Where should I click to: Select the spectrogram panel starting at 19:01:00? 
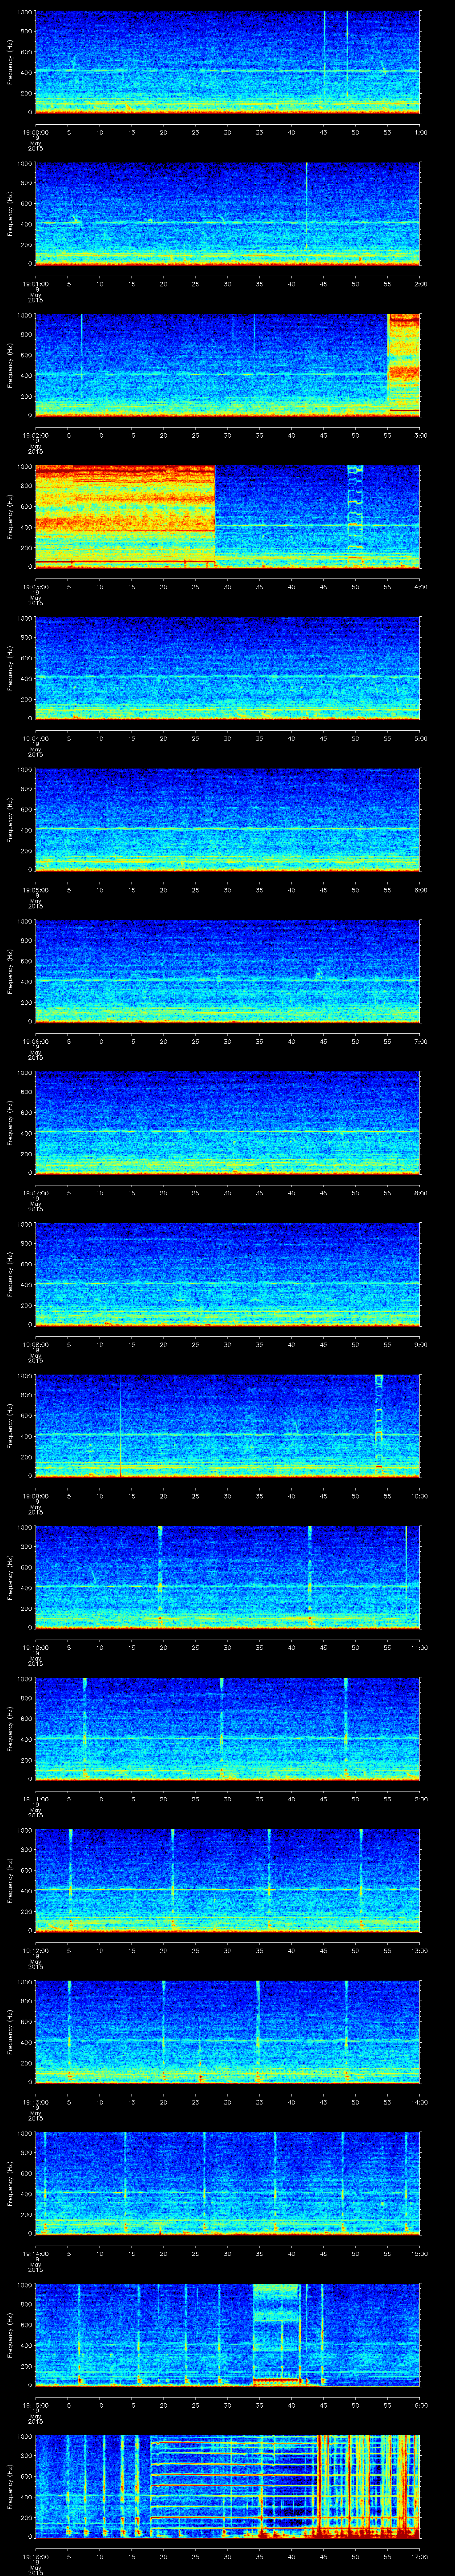tap(227, 214)
